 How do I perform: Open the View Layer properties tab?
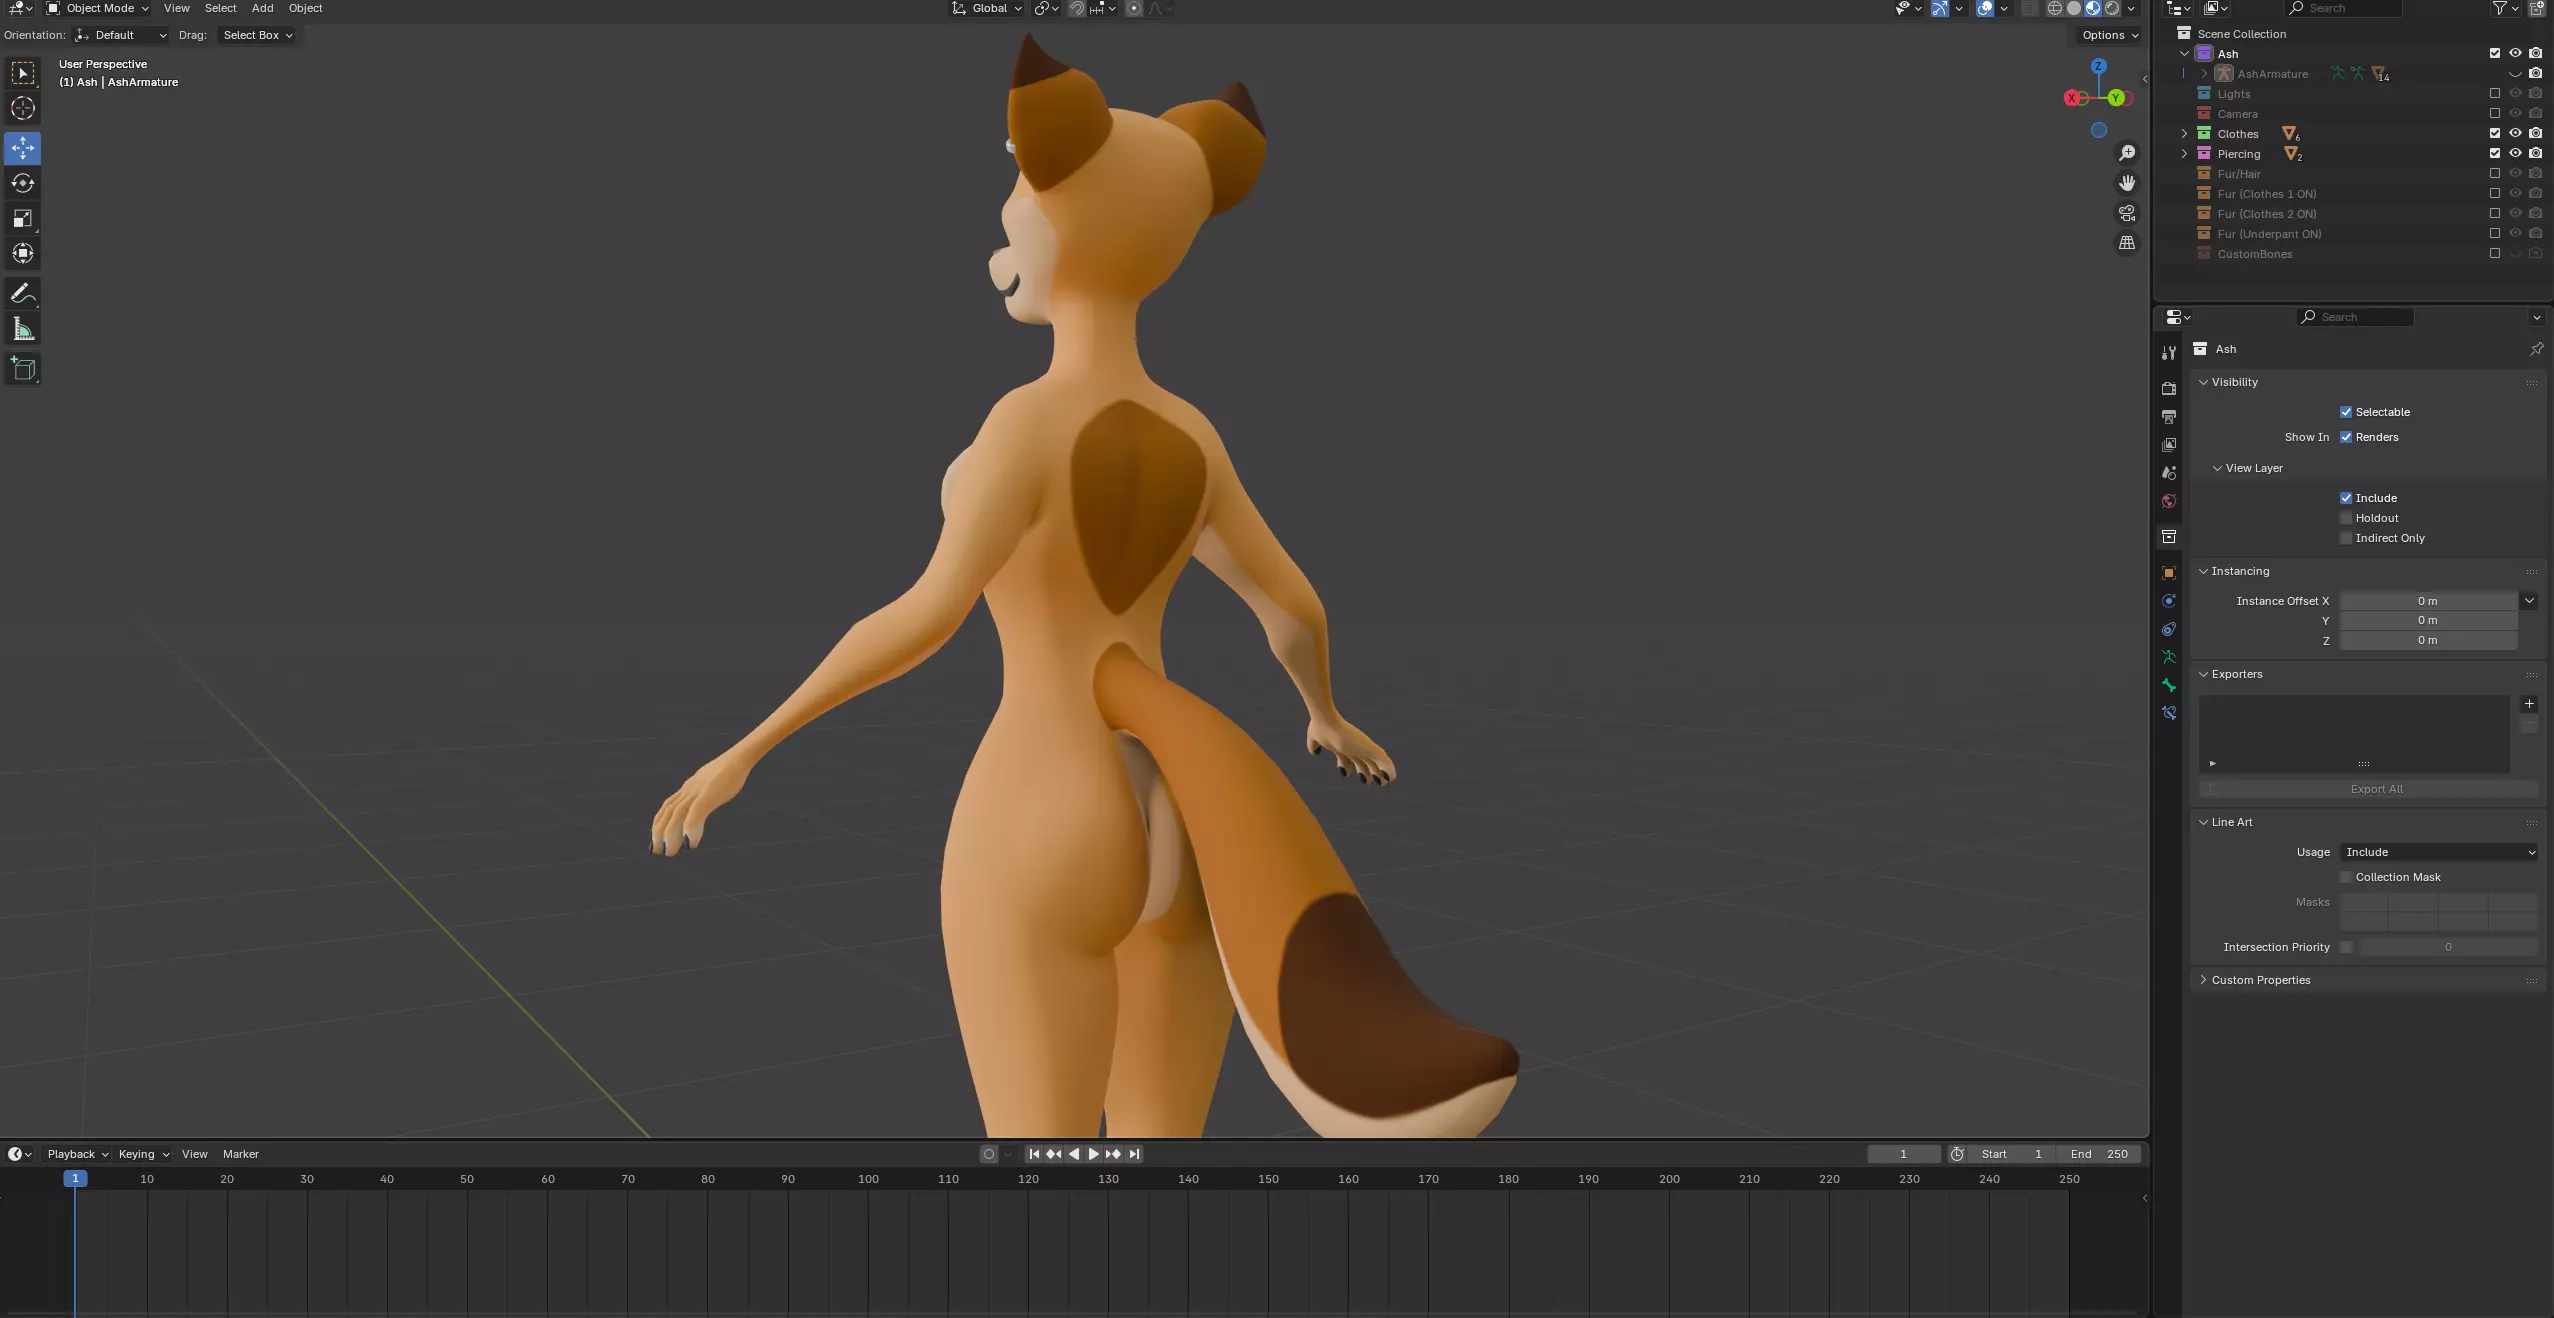click(2169, 444)
